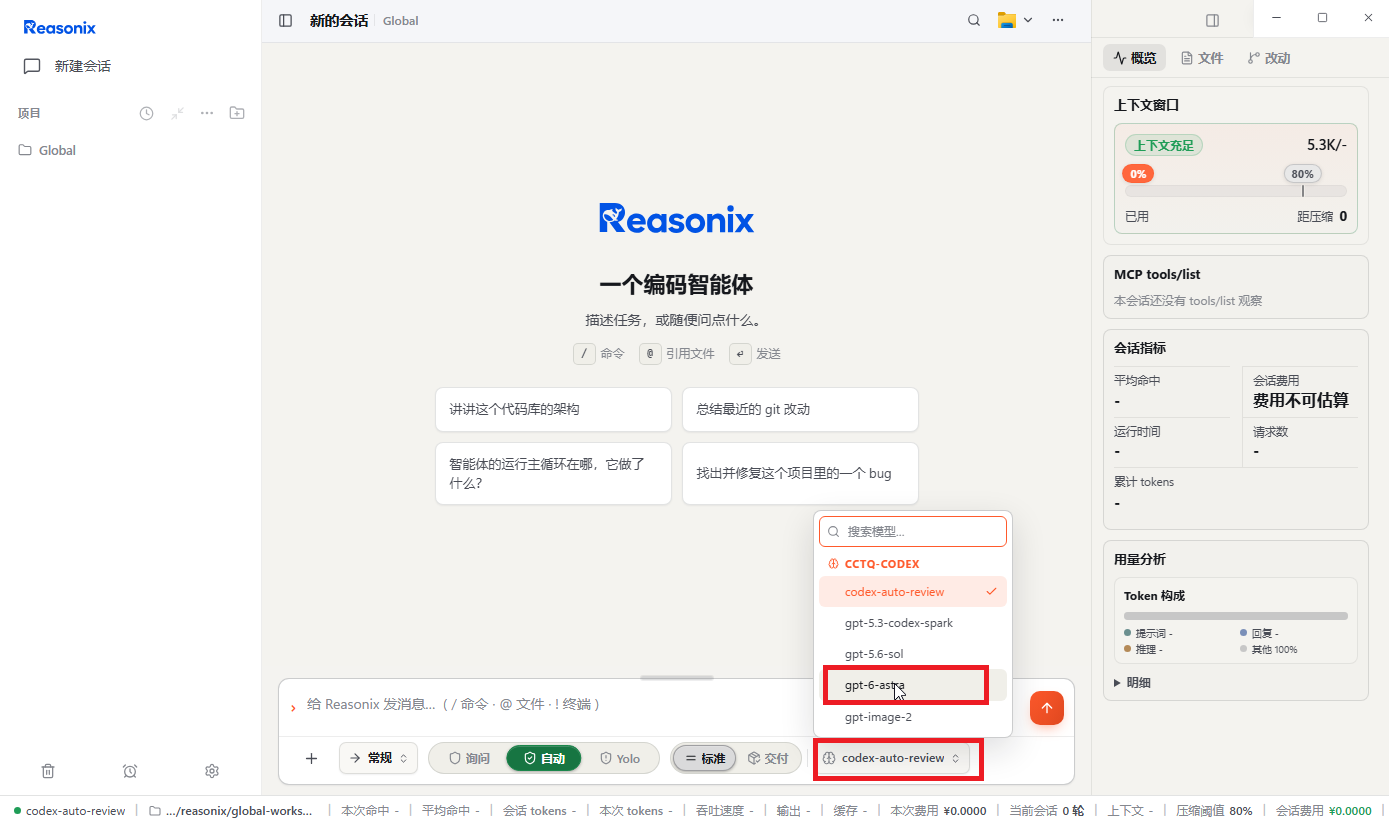The height and width of the screenshot is (823, 1389).
Task: Open the header more options ellipsis
Action: [1058, 20]
